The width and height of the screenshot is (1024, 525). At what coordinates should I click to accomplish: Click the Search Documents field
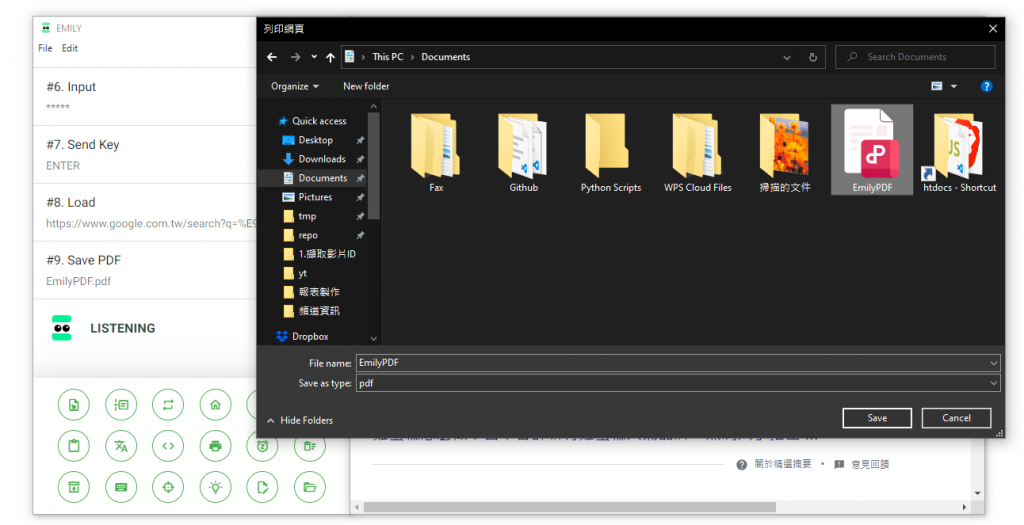(x=915, y=57)
